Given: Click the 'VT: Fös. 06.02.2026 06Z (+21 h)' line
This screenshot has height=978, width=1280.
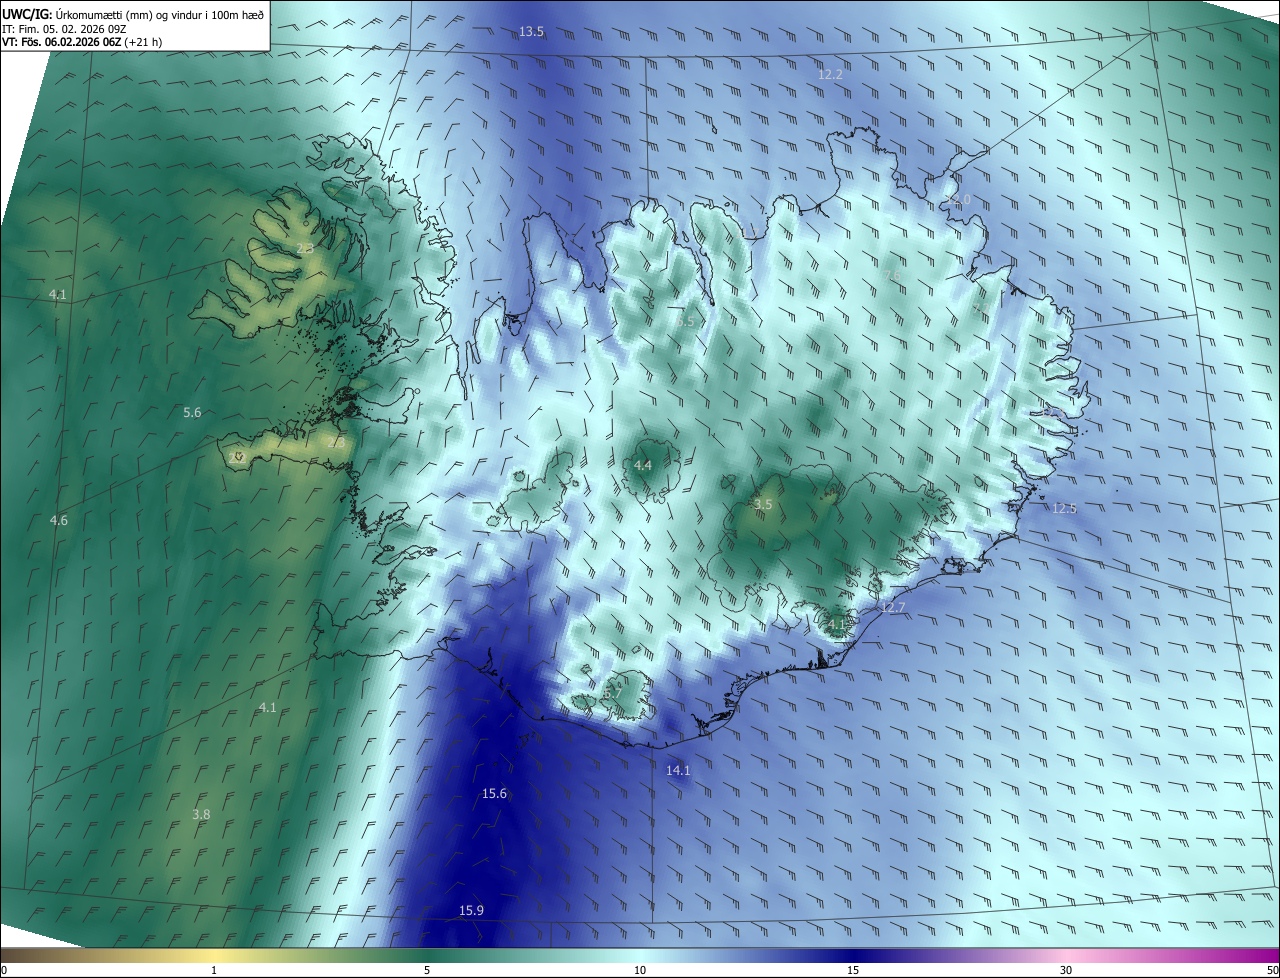Looking at the screenshot, I should [82, 42].
